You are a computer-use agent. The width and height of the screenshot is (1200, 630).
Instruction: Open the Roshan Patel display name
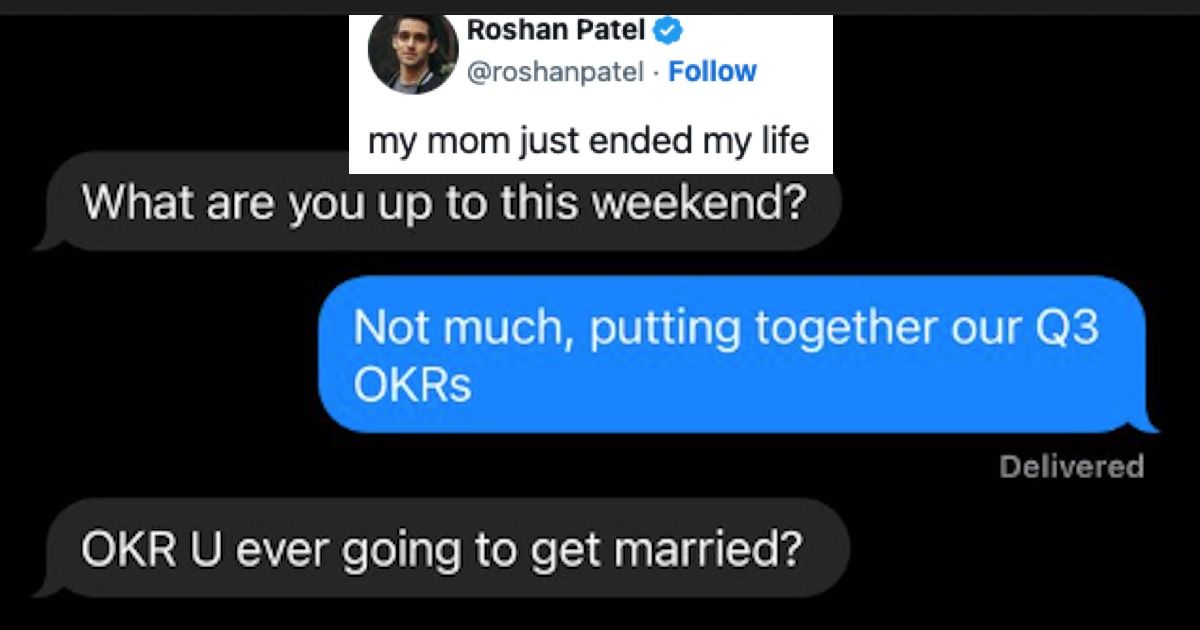(x=557, y=30)
